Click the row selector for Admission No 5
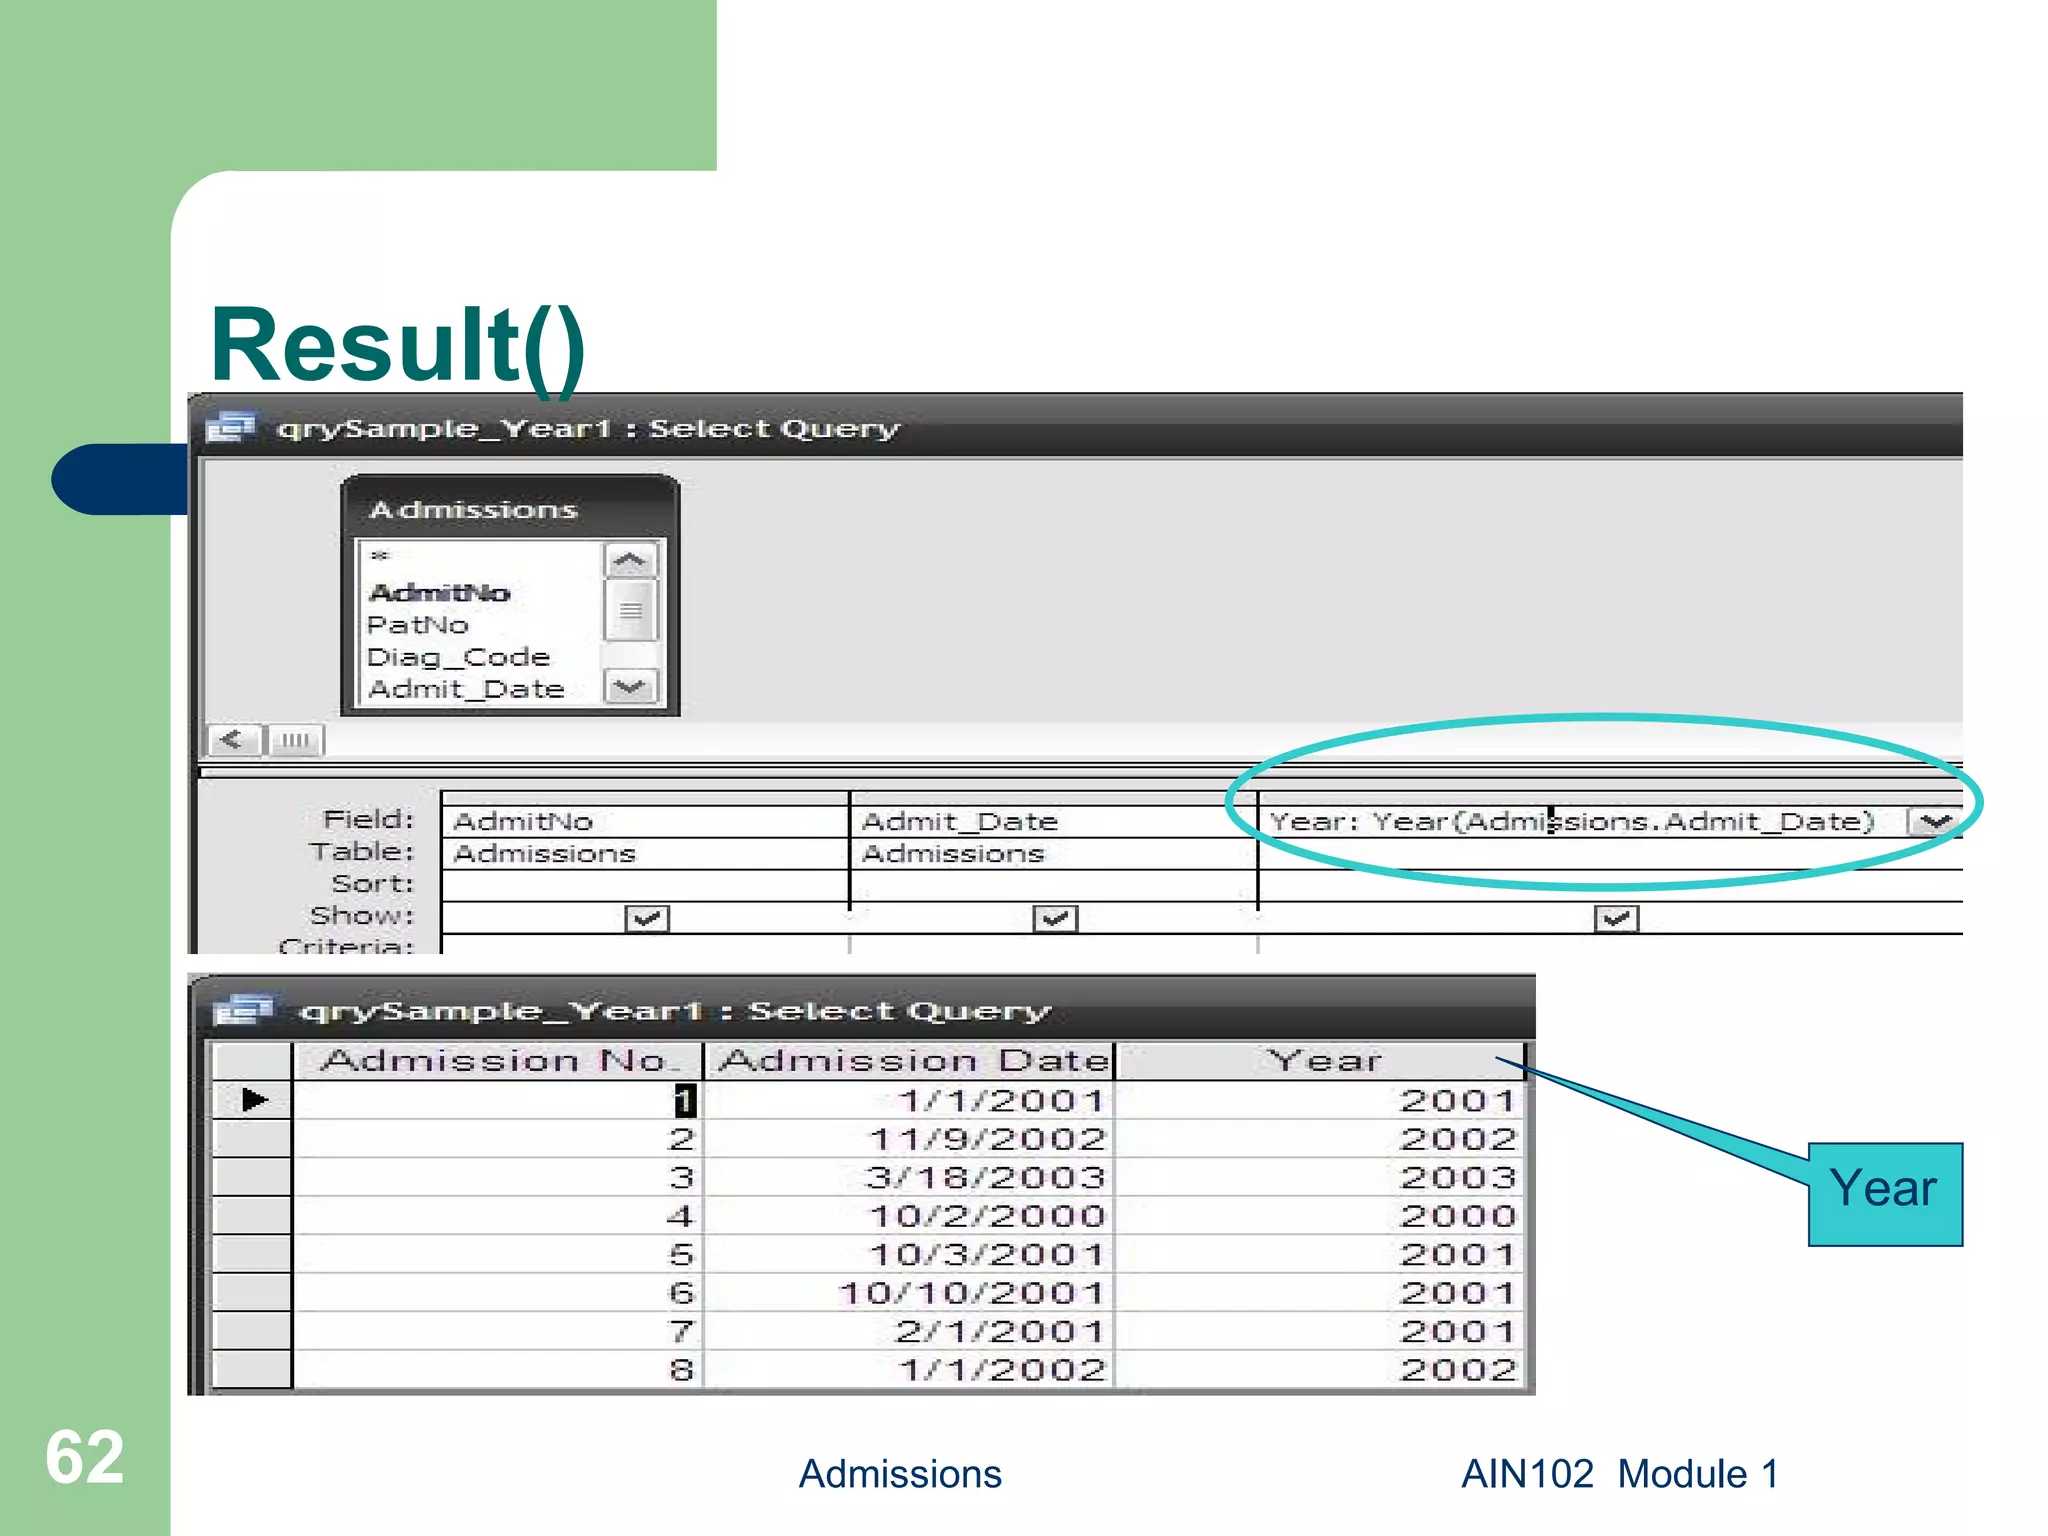Image resolution: width=2048 pixels, height=1536 pixels. [x=252, y=1254]
